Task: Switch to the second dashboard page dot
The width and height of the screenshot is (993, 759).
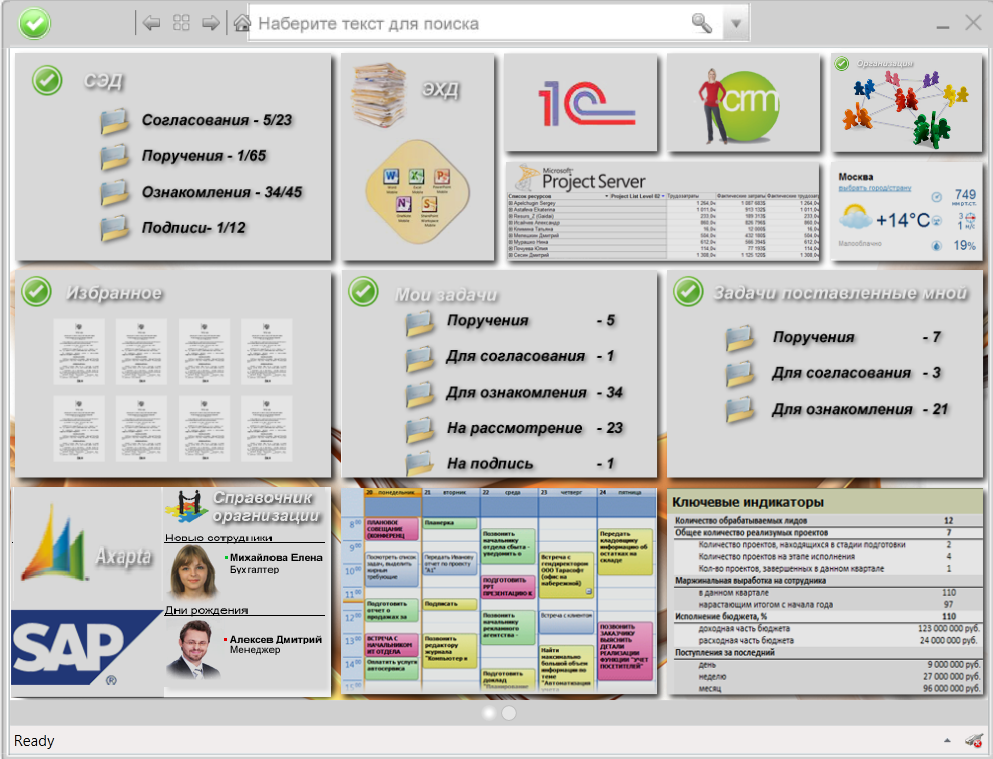Action: pyautogui.click(x=508, y=713)
